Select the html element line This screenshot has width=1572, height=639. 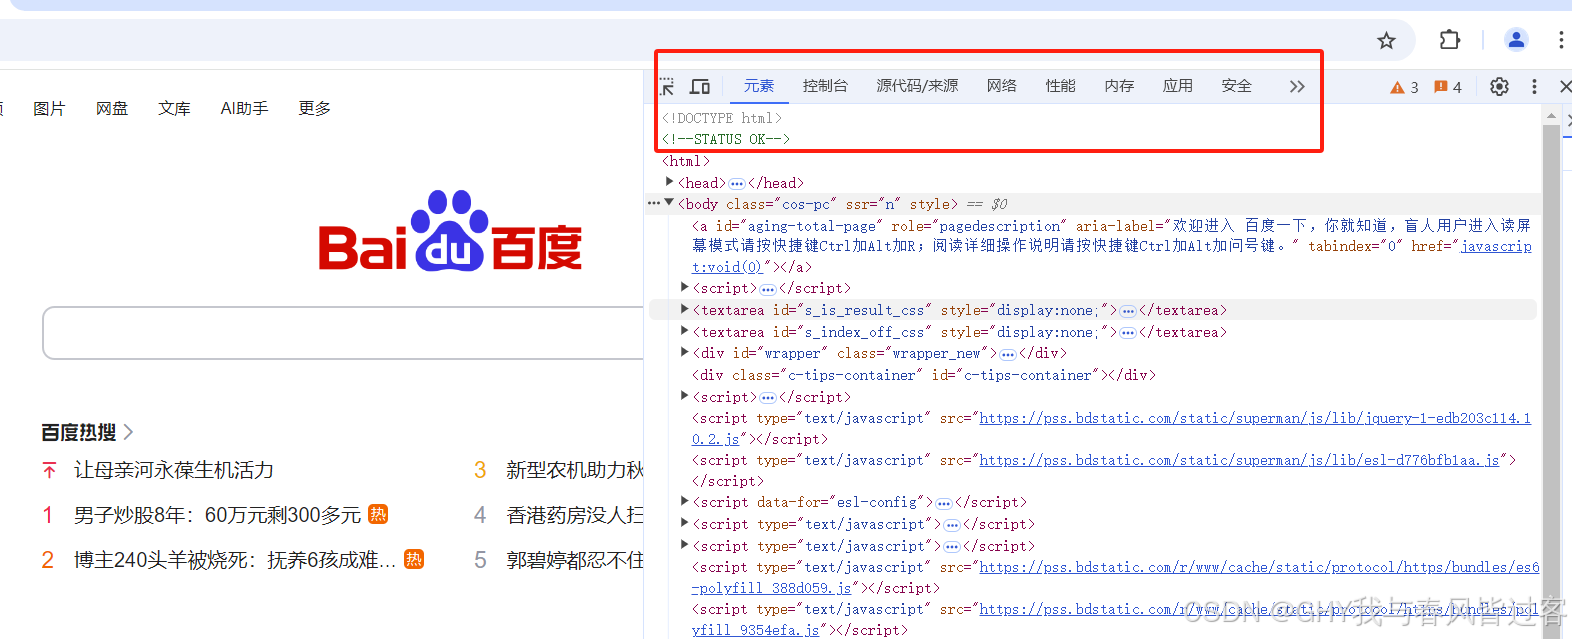686,161
